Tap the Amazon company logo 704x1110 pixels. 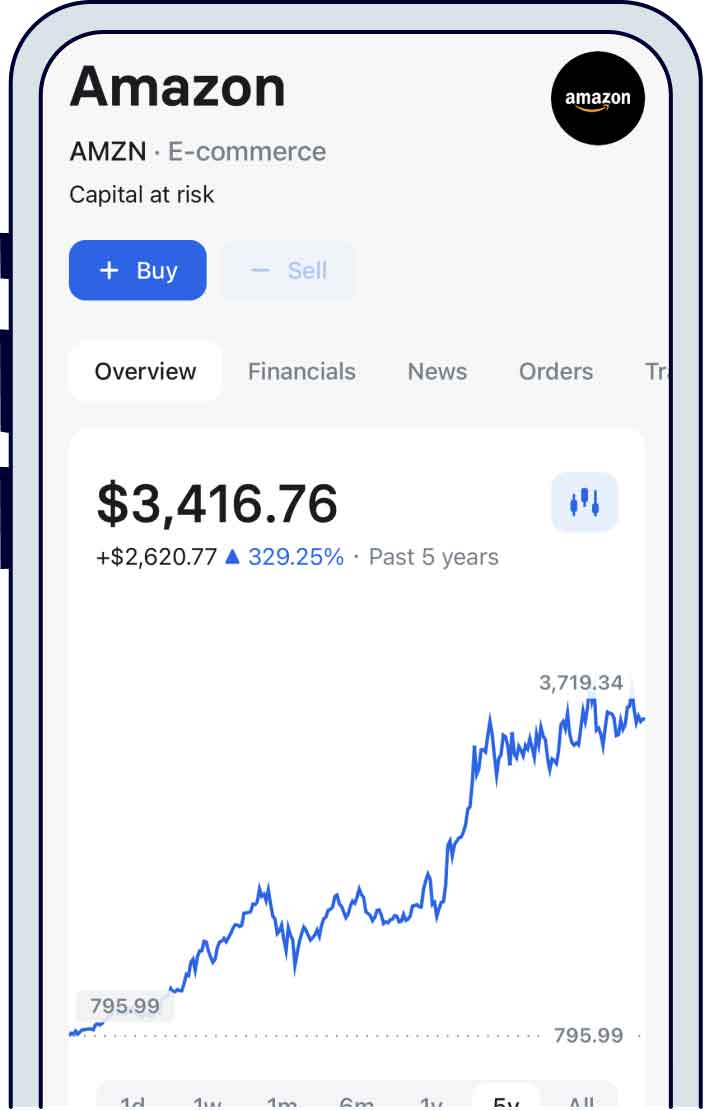tap(598, 99)
